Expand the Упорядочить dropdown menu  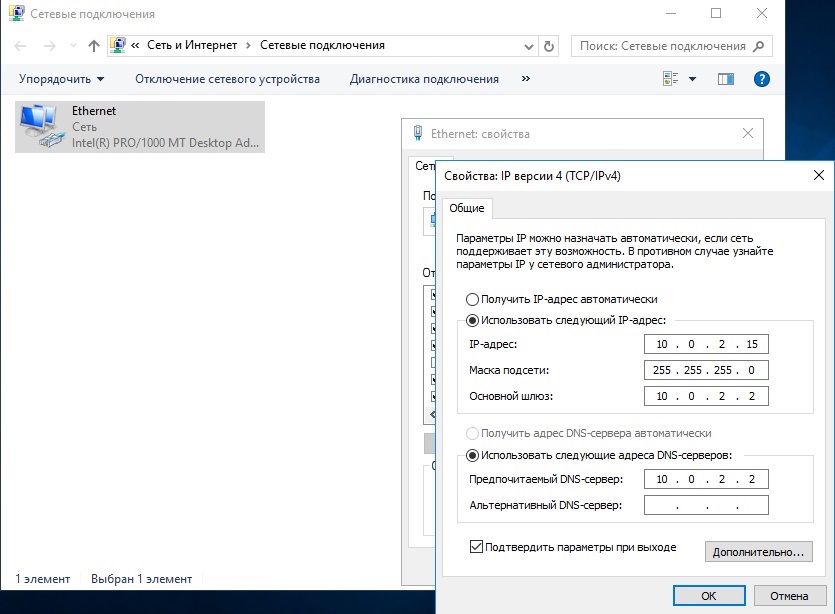(x=61, y=79)
